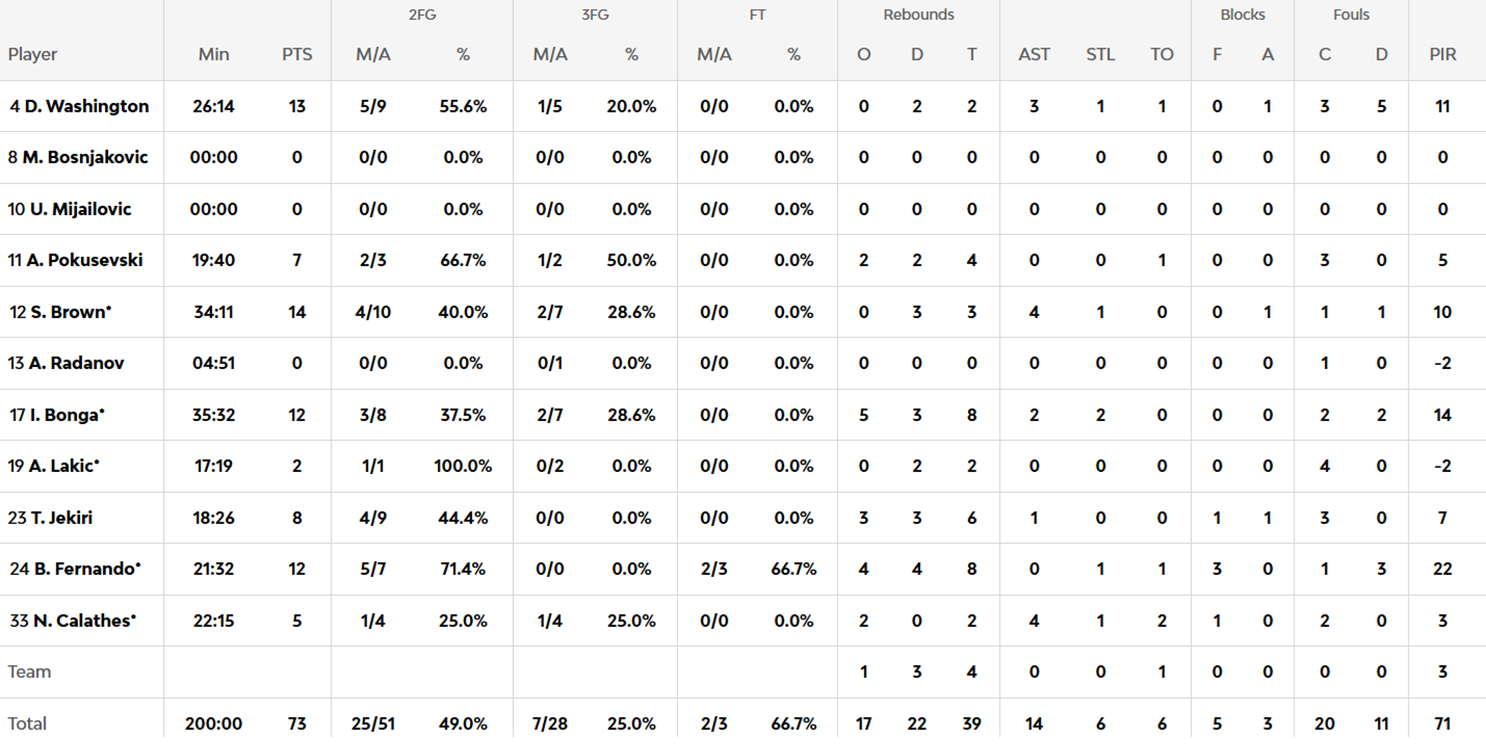Select A. Lakic in the table
This screenshot has height=744, width=1486.
62,466
